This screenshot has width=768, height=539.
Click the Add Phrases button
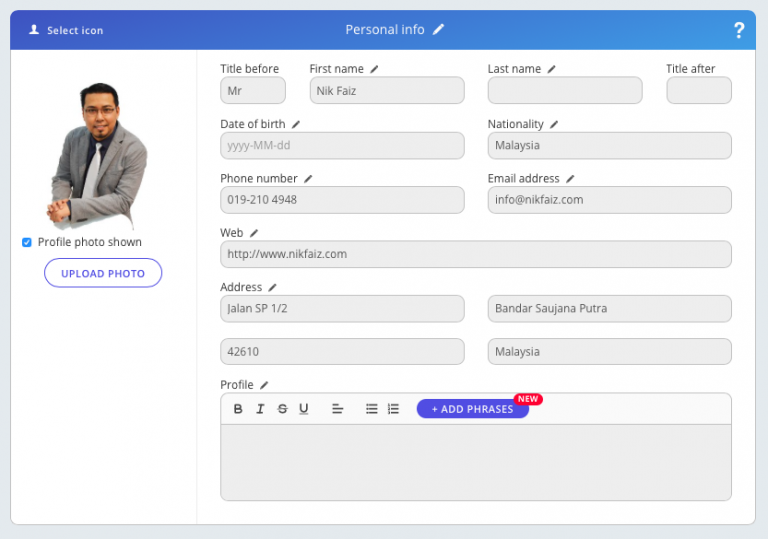coord(472,409)
